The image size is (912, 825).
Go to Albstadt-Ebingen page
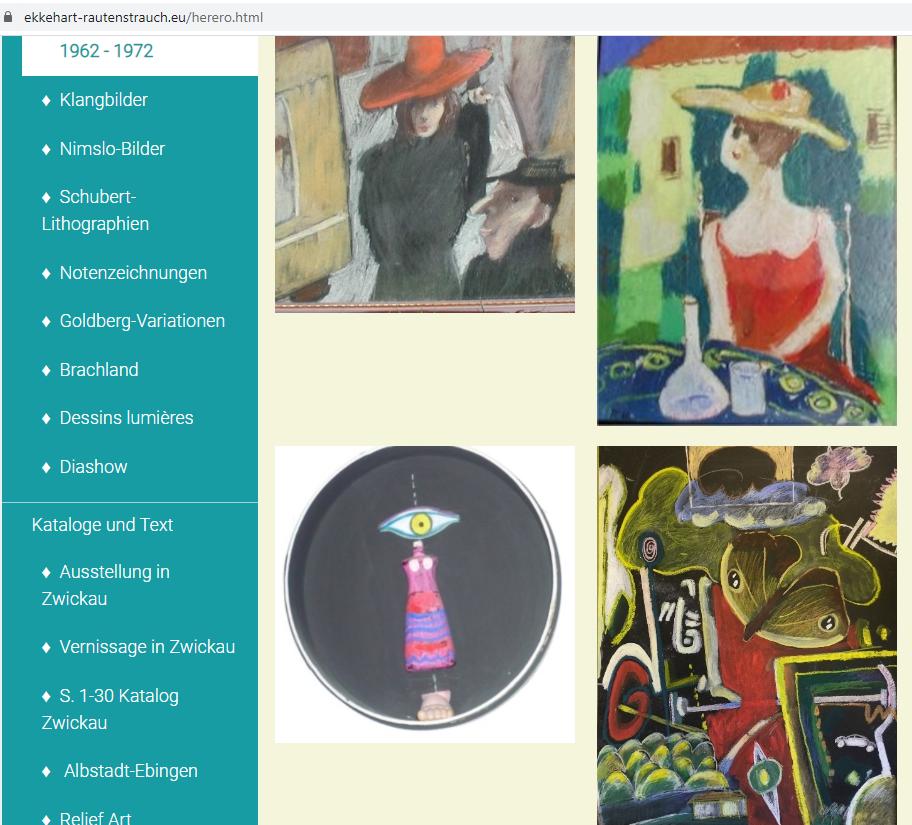130,771
